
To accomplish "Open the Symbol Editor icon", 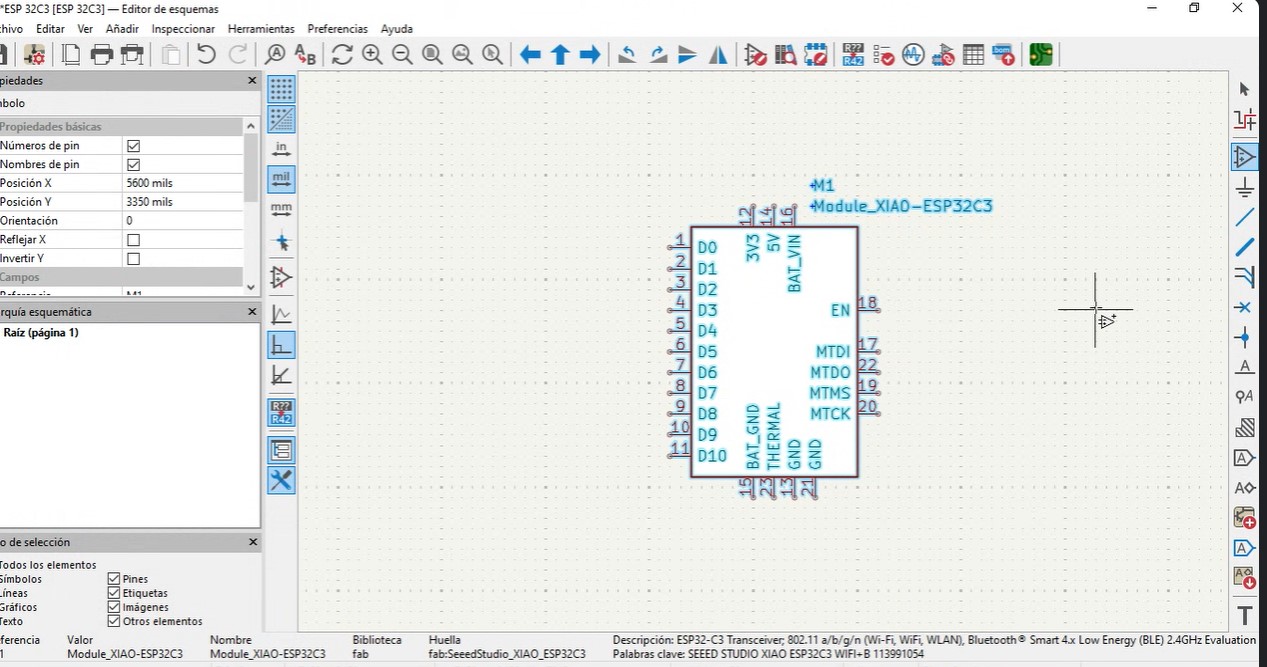I will [x=755, y=55].
